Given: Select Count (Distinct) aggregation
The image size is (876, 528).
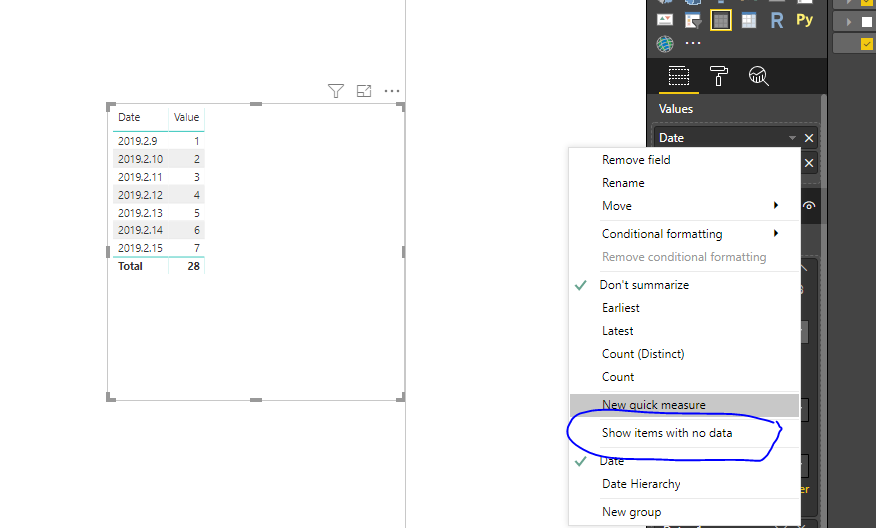Looking at the screenshot, I should click(643, 354).
